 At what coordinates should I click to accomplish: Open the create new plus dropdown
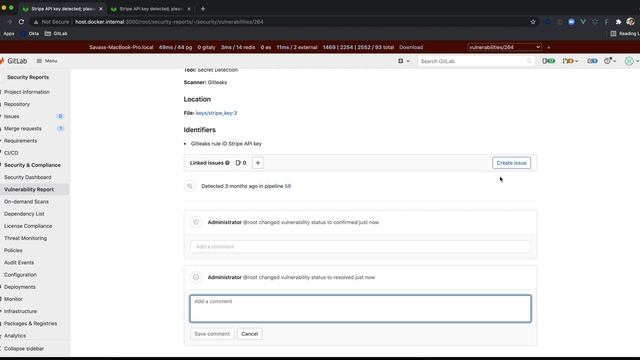point(403,61)
